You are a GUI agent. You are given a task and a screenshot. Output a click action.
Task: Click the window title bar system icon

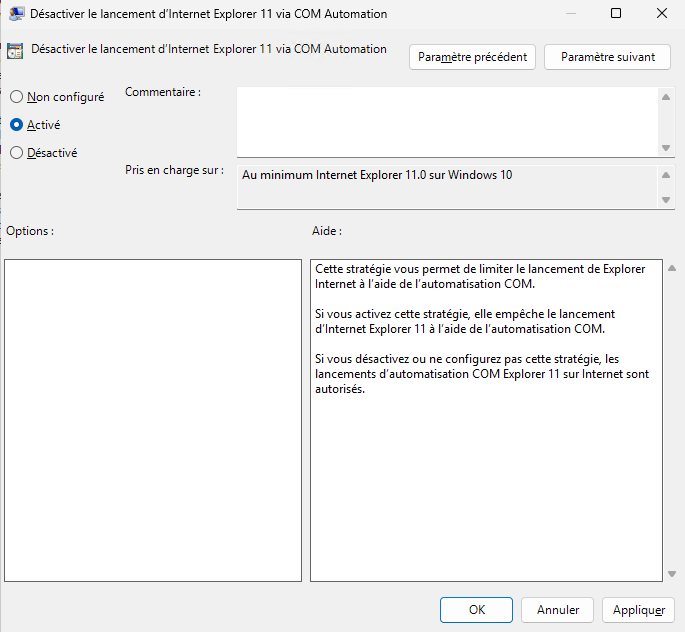(17, 14)
